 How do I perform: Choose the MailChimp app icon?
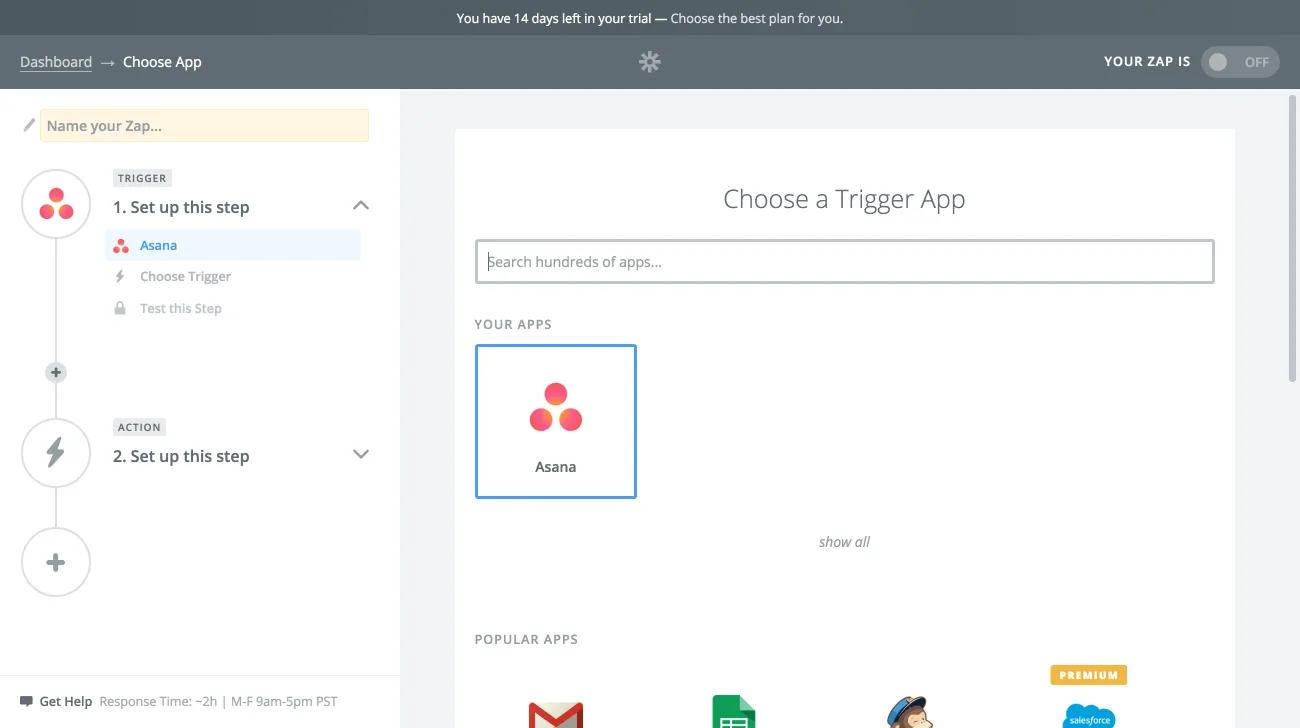pos(909,712)
